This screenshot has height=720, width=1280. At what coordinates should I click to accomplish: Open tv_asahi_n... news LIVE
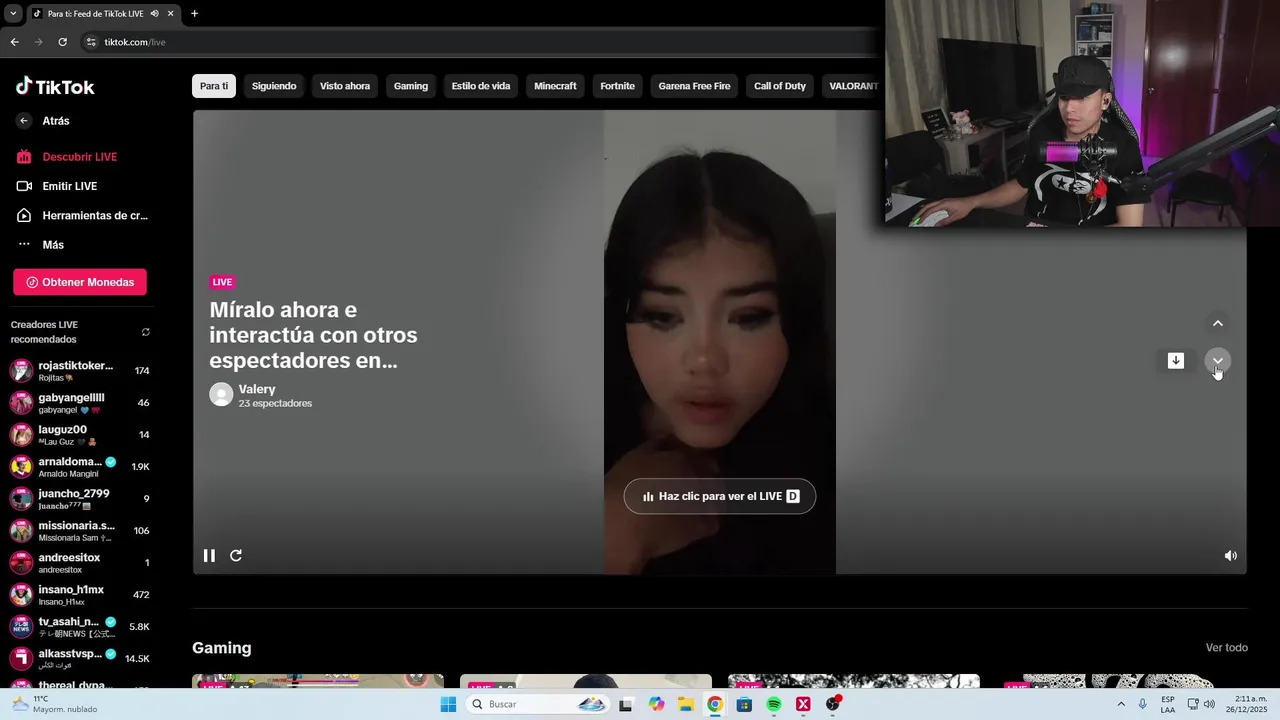pos(80,627)
